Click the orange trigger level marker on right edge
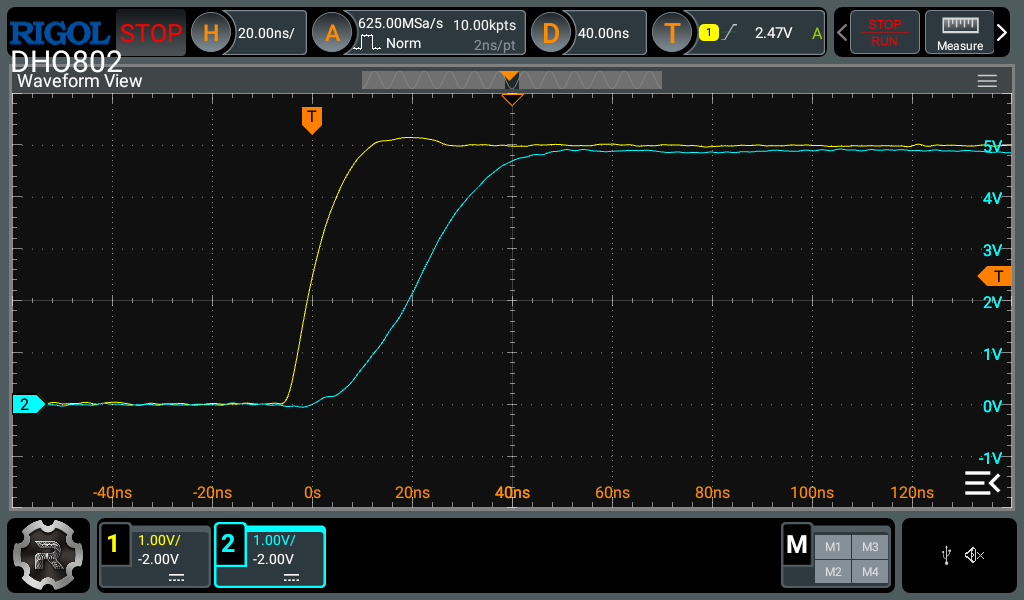 pos(996,276)
